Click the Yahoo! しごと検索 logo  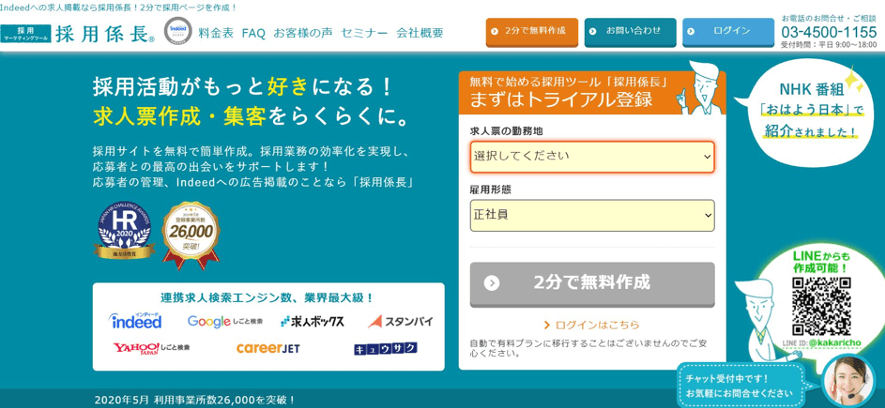(x=151, y=348)
